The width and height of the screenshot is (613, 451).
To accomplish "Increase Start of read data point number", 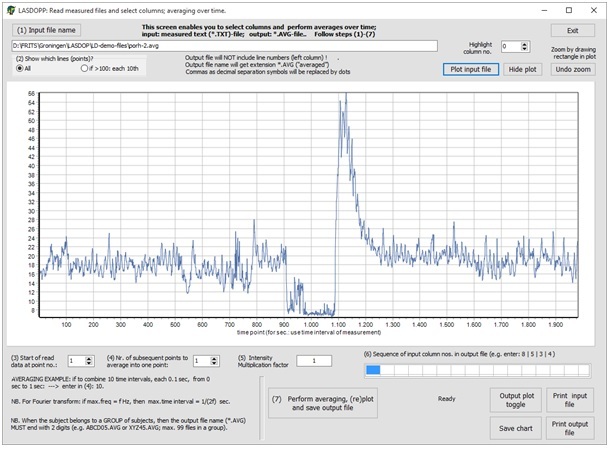I will click(x=89, y=358).
